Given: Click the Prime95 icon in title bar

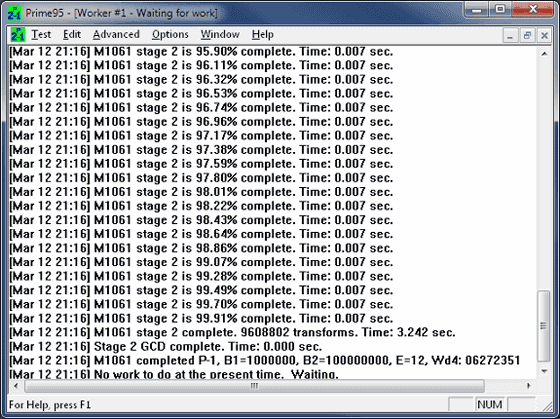Looking at the screenshot, I should point(14,13).
